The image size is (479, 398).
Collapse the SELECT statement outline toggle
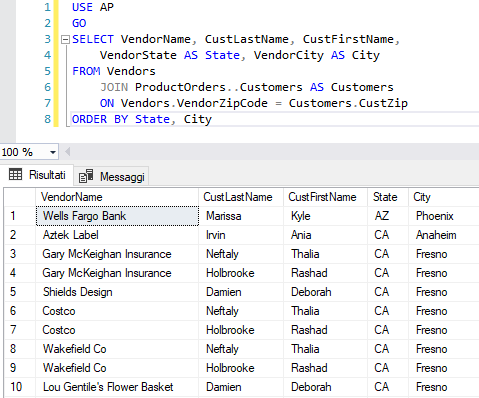pos(65,40)
